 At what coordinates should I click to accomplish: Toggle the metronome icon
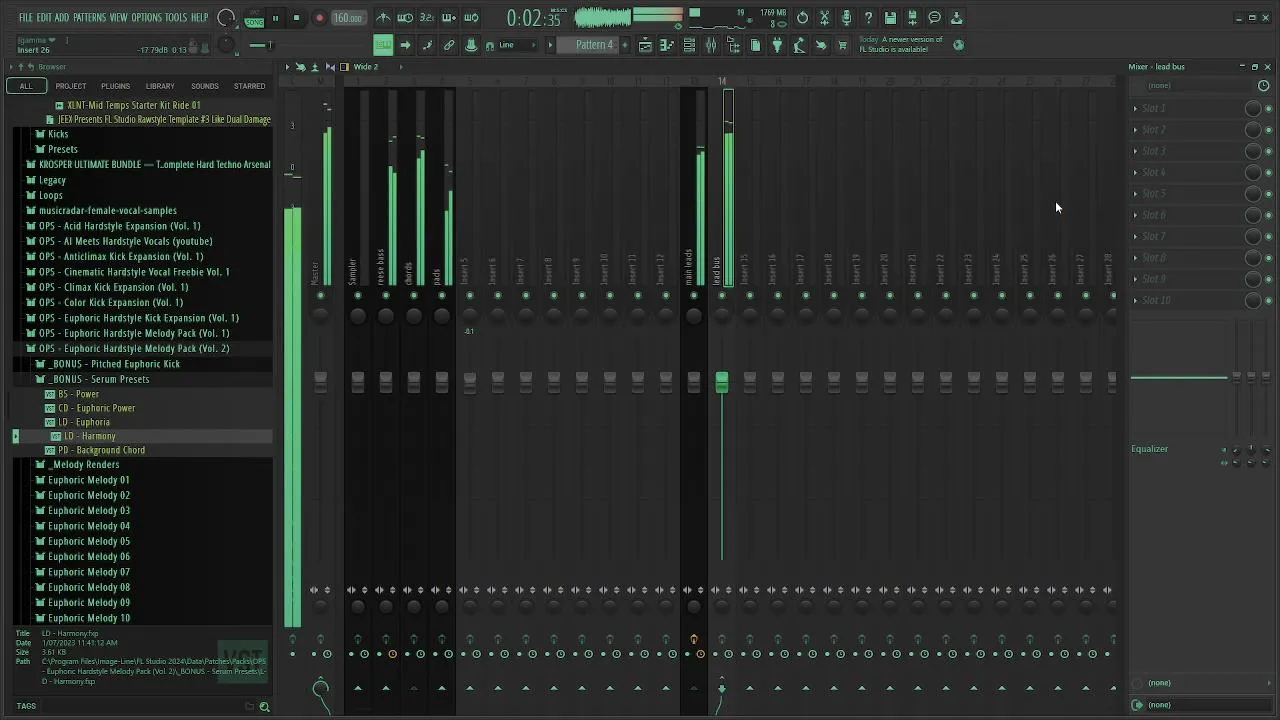[x=383, y=18]
